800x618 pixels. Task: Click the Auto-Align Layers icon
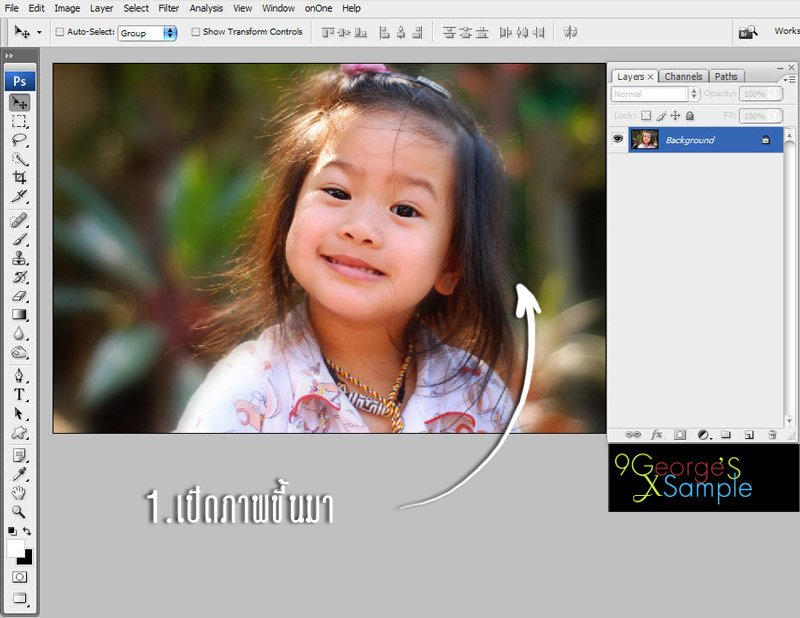point(570,32)
